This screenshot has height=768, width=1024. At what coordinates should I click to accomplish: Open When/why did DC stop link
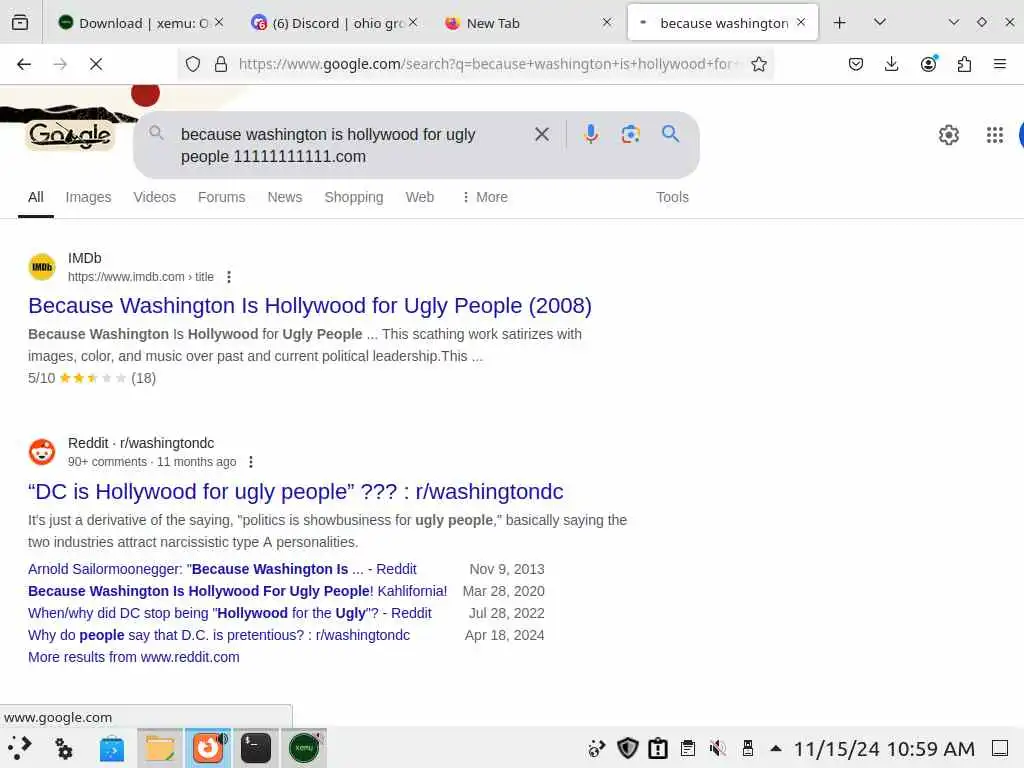[x=230, y=613]
